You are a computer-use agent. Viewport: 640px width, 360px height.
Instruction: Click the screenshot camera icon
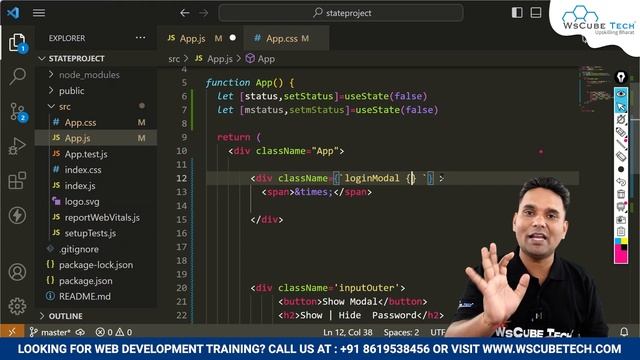(x=621, y=220)
